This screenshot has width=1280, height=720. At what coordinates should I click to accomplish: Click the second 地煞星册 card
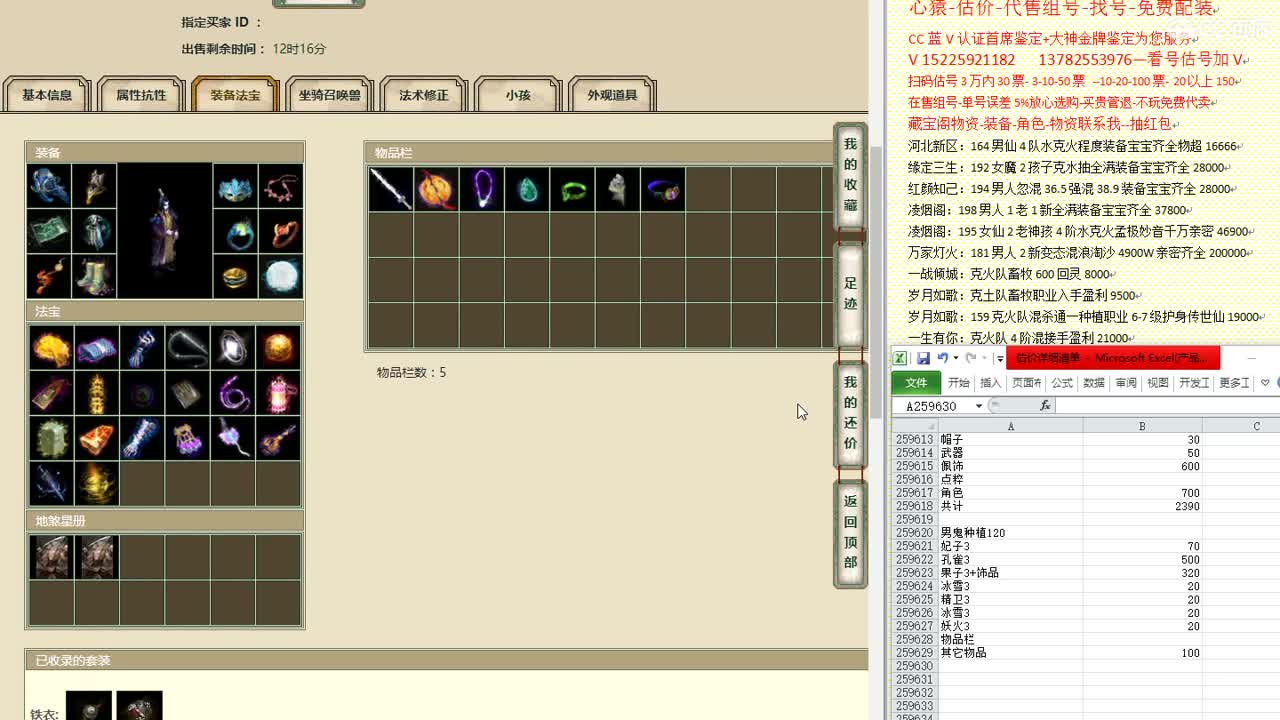click(96, 557)
